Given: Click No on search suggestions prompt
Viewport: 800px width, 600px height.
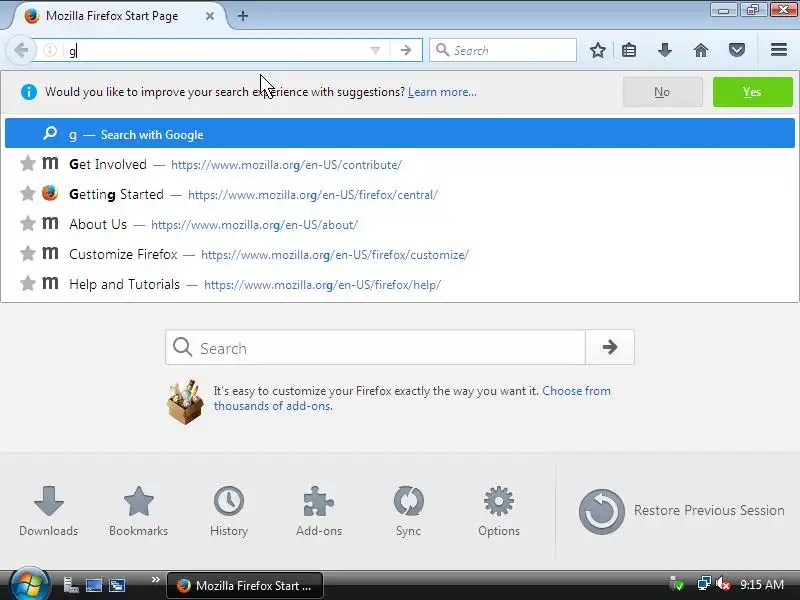Looking at the screenshot, I should pos(662,92).
